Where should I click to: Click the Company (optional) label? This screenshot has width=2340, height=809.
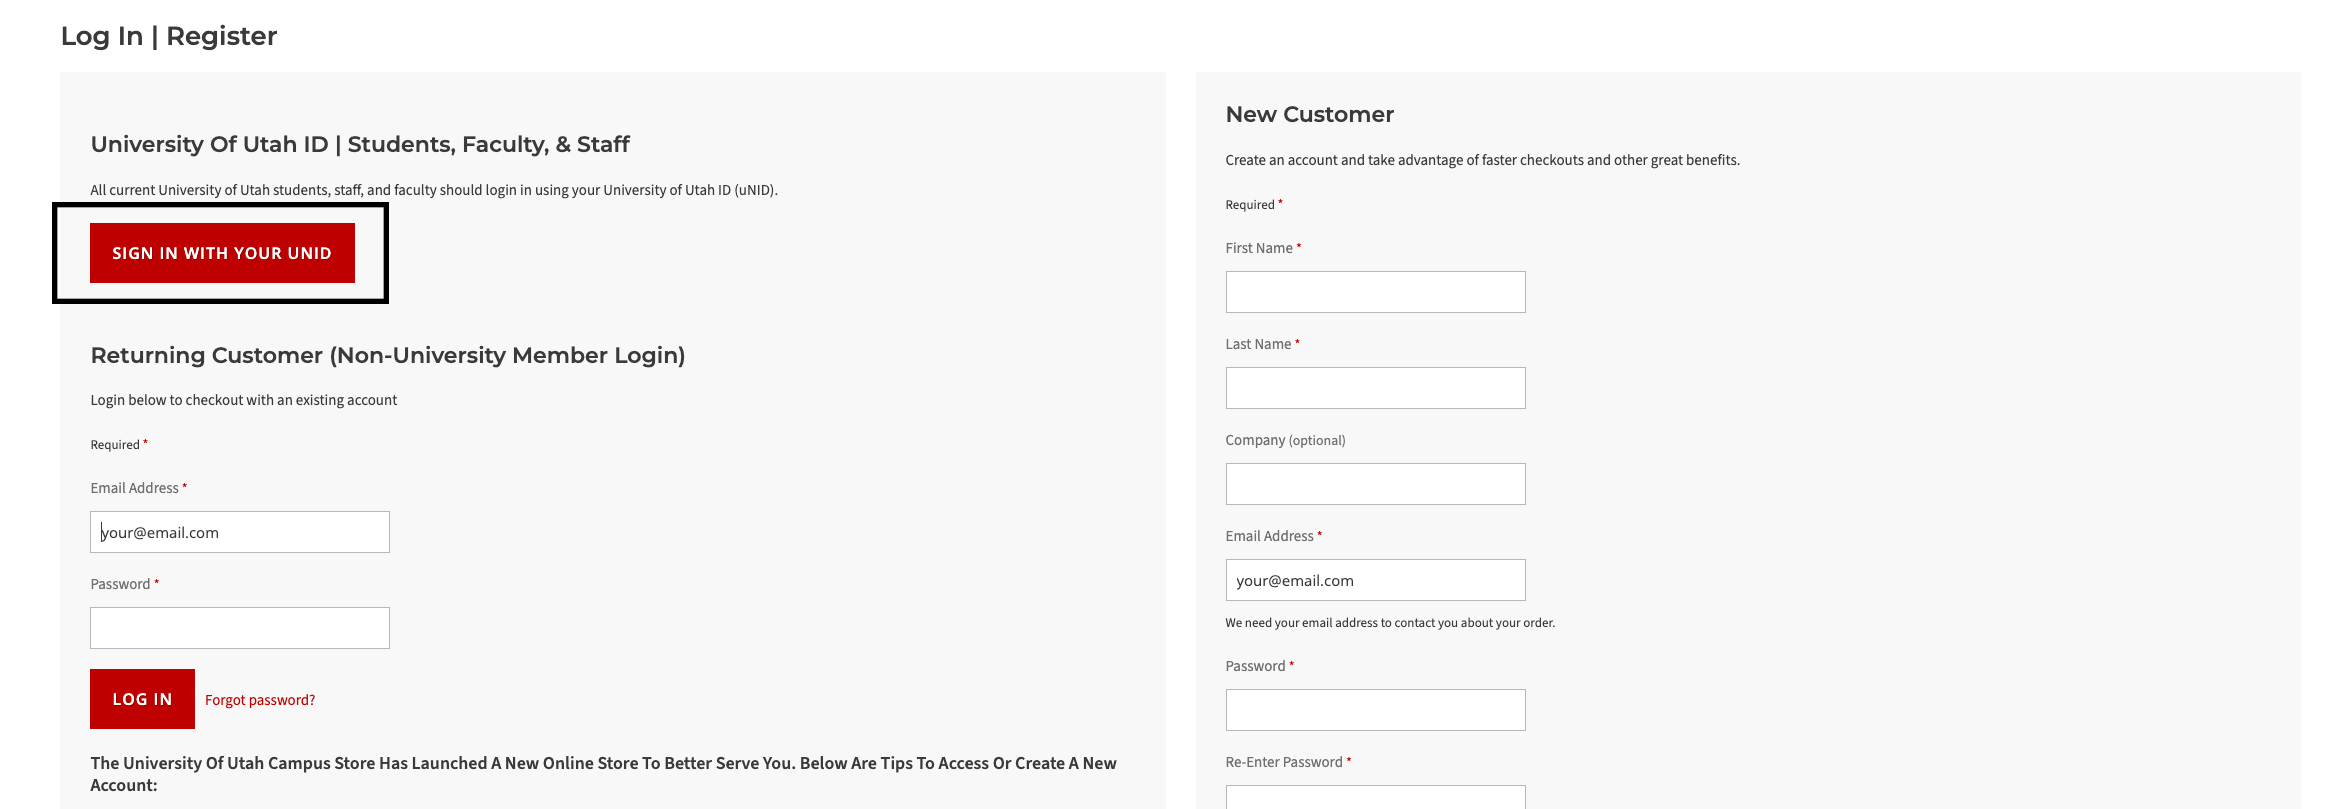1285,440
